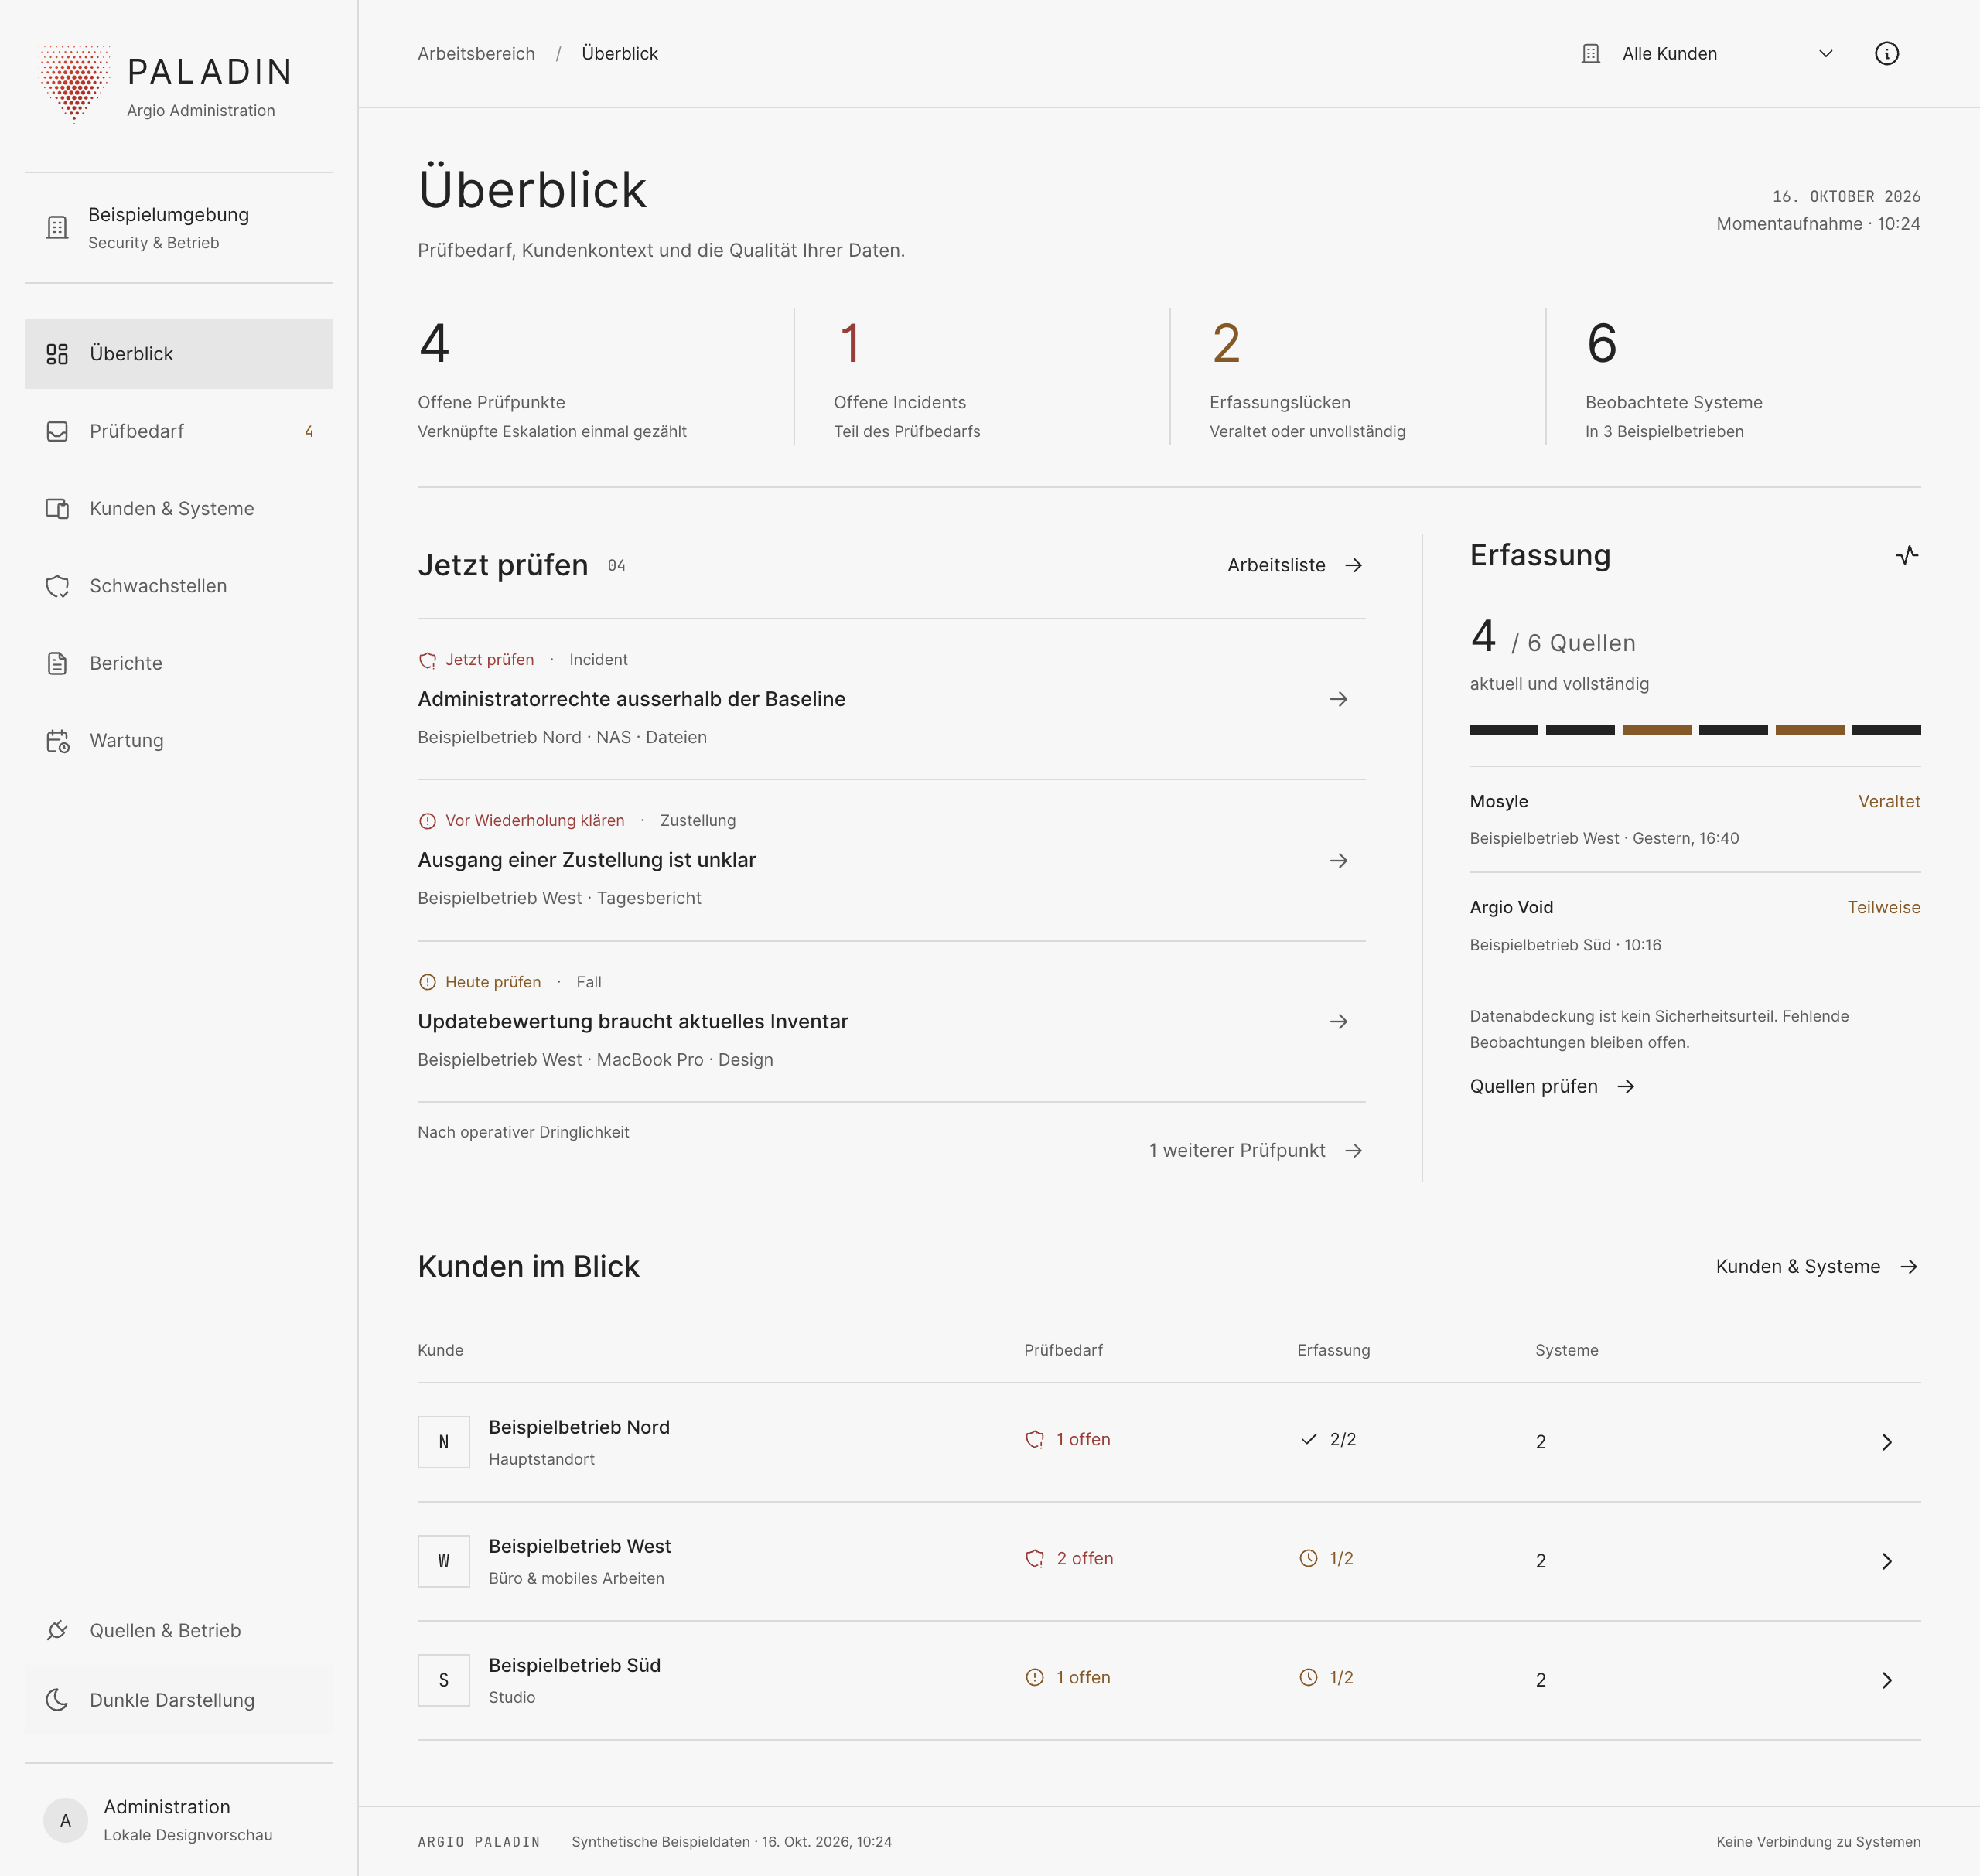Click the Administration avatar circle

[x=65, y=1820]
